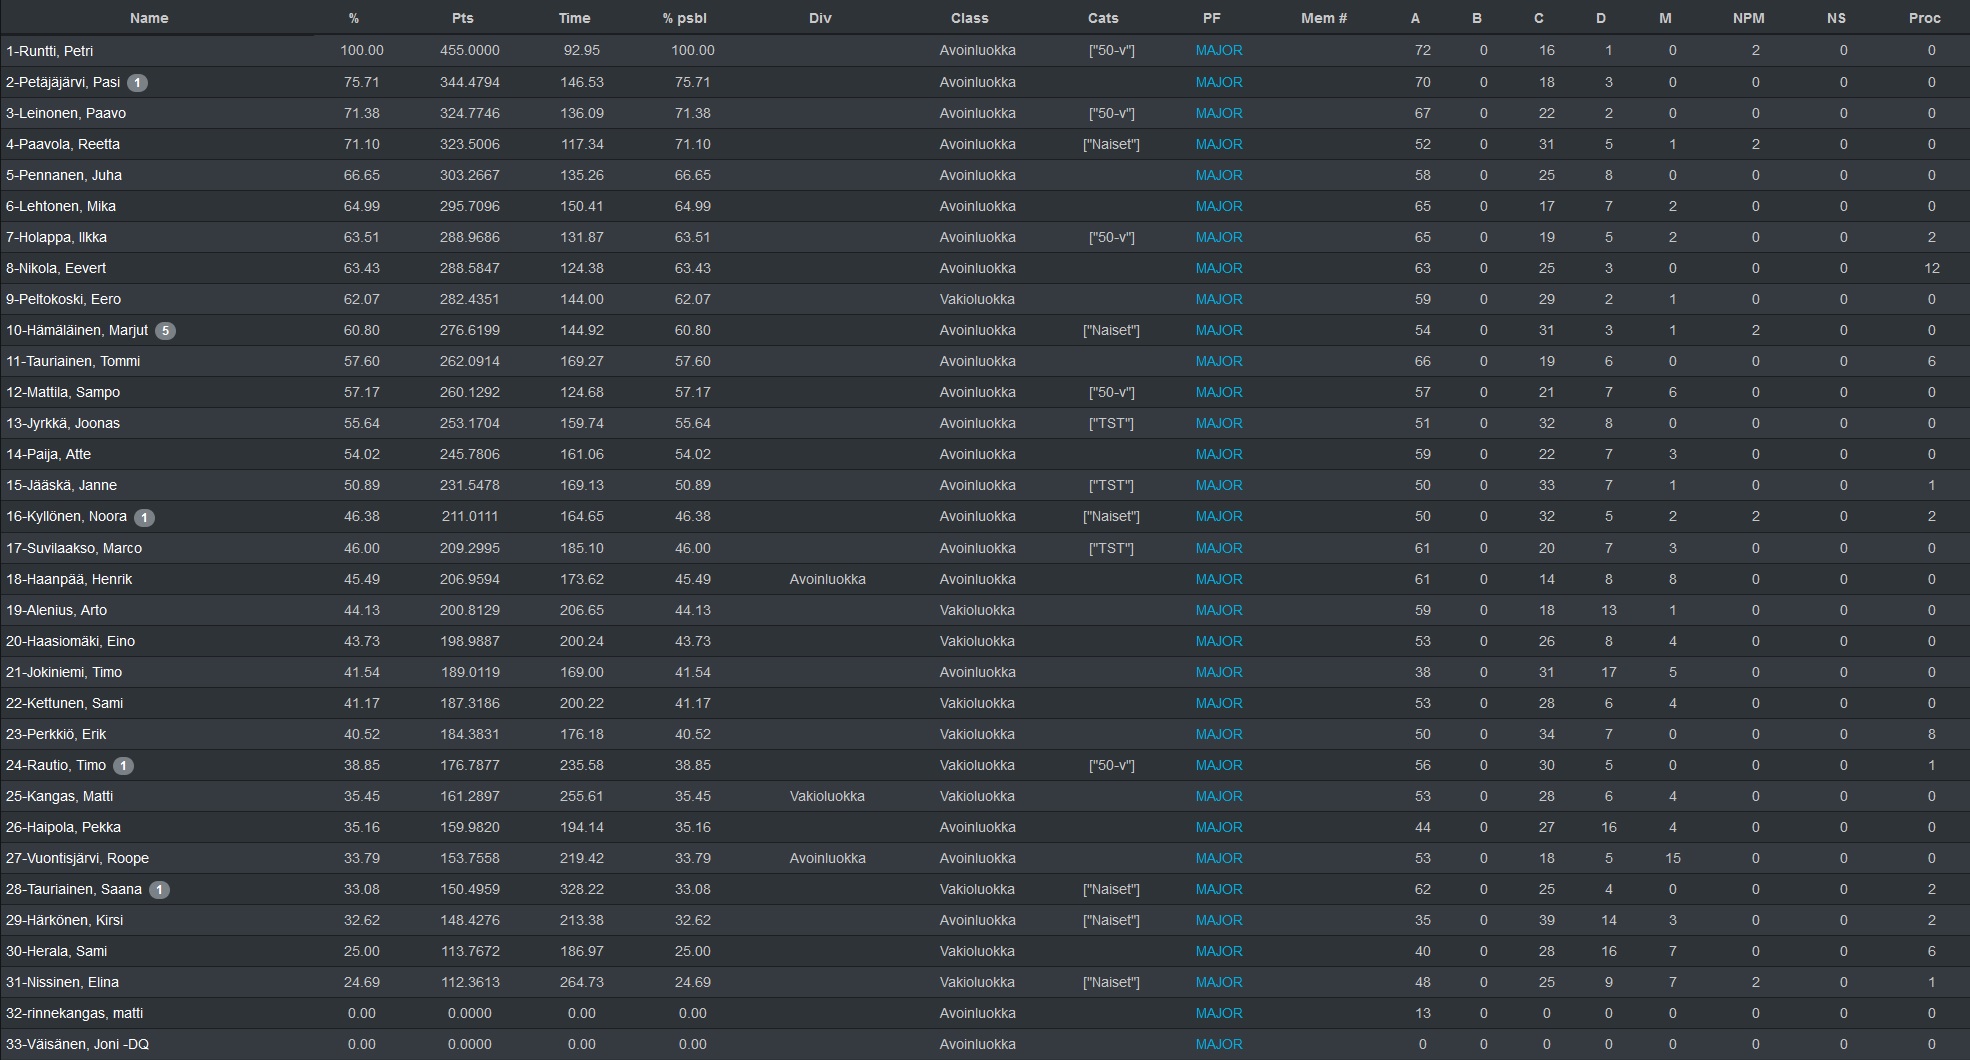1970x1060 pixels.
Task: Click percent value 75.71 for Petäjäjärvi
Action: [362, 82]
